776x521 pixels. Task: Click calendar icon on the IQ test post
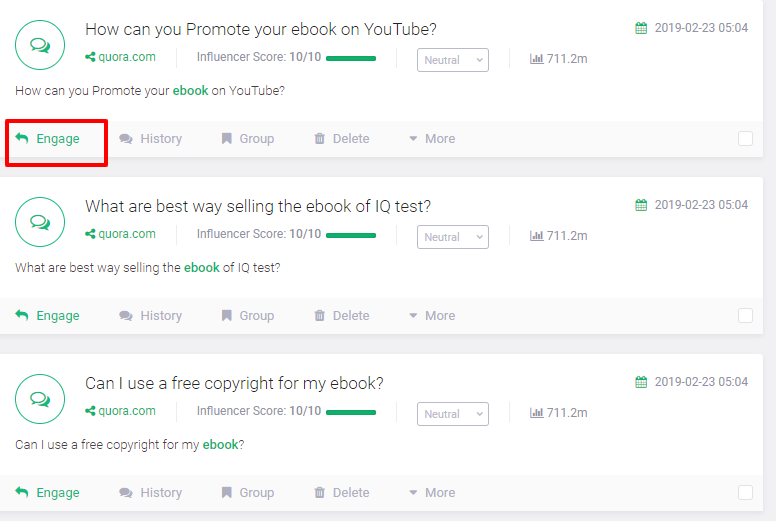(x=641, y=205)
